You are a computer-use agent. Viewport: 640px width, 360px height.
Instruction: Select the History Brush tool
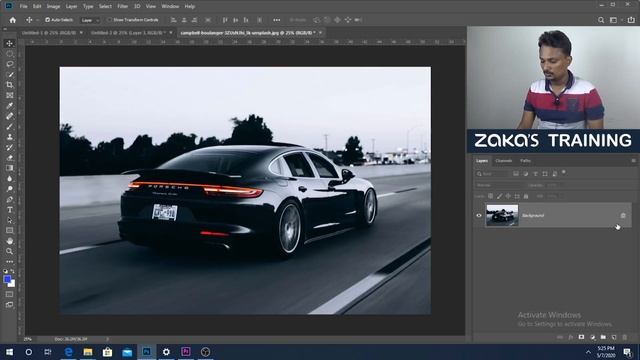tap(9, 147)
